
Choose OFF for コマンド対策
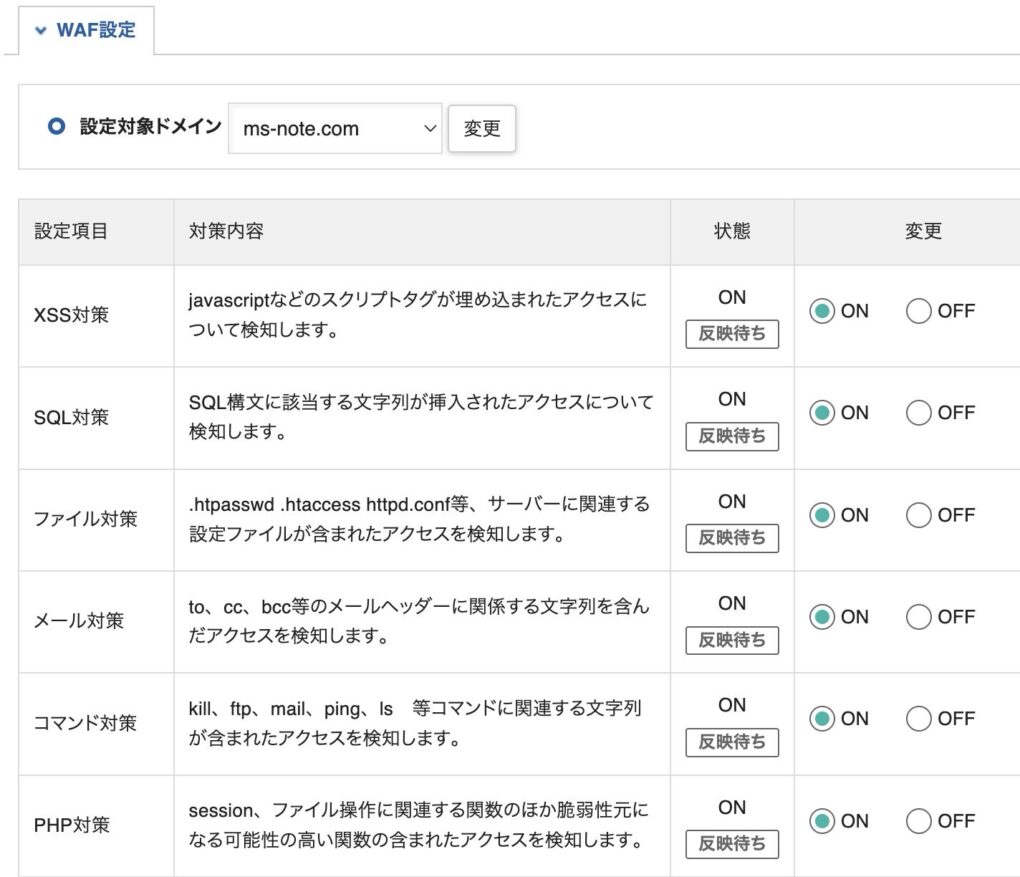click(918, 719)
